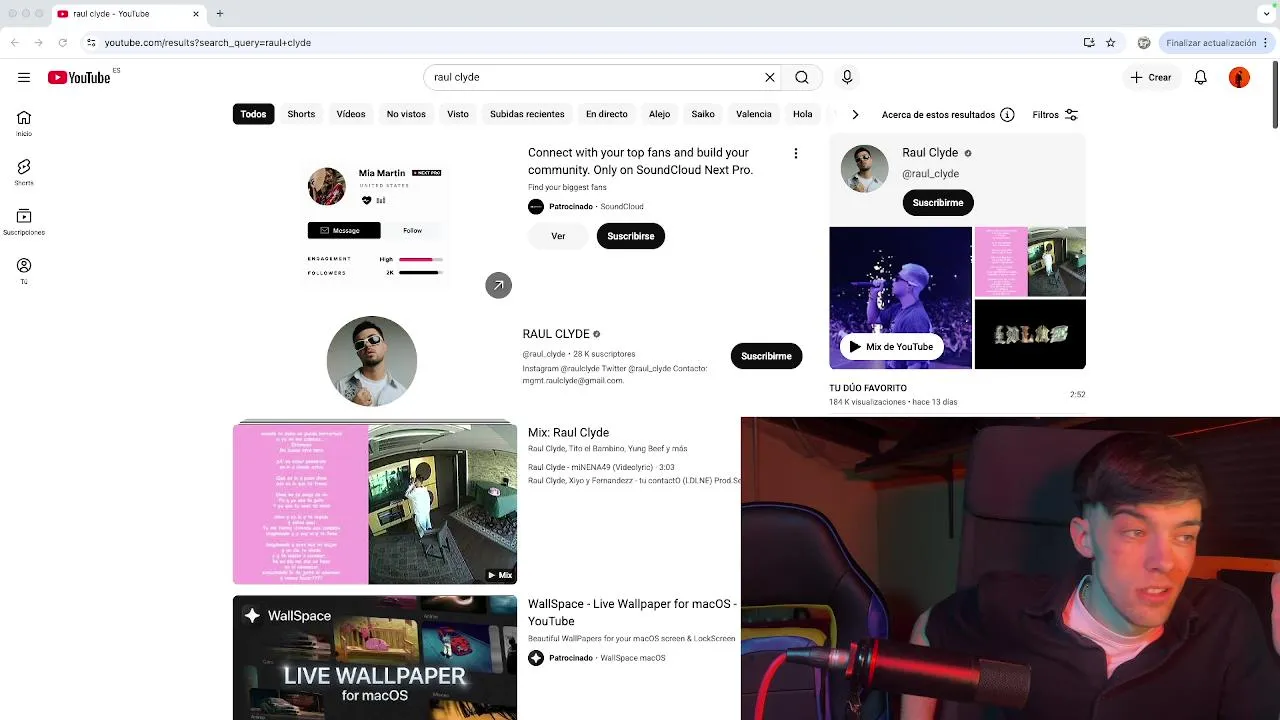Select the Saiko filter chip
The image size is (1280, 720).
pyautogui.click(x=703, y=114)
